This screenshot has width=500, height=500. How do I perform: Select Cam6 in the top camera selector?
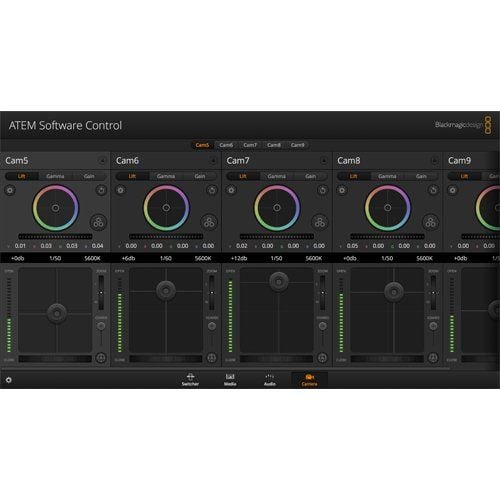[x=226, y=145]
